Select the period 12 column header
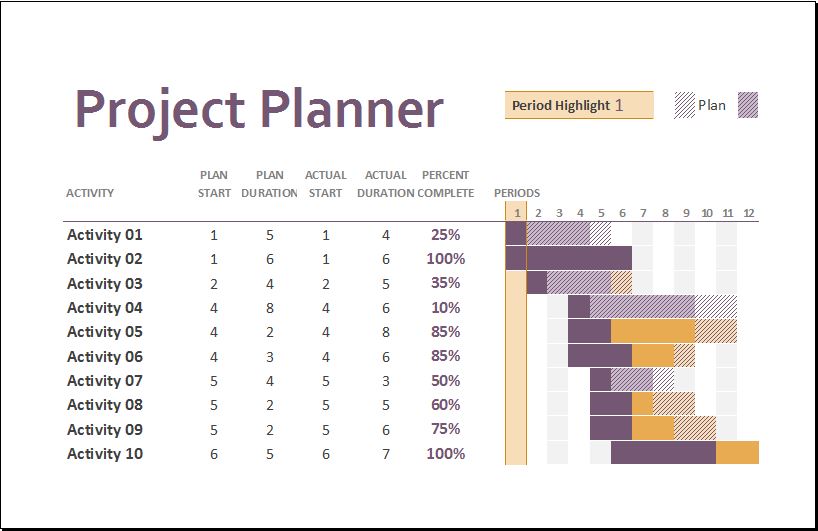Viewport: 818px width, 531px height. 749,213
